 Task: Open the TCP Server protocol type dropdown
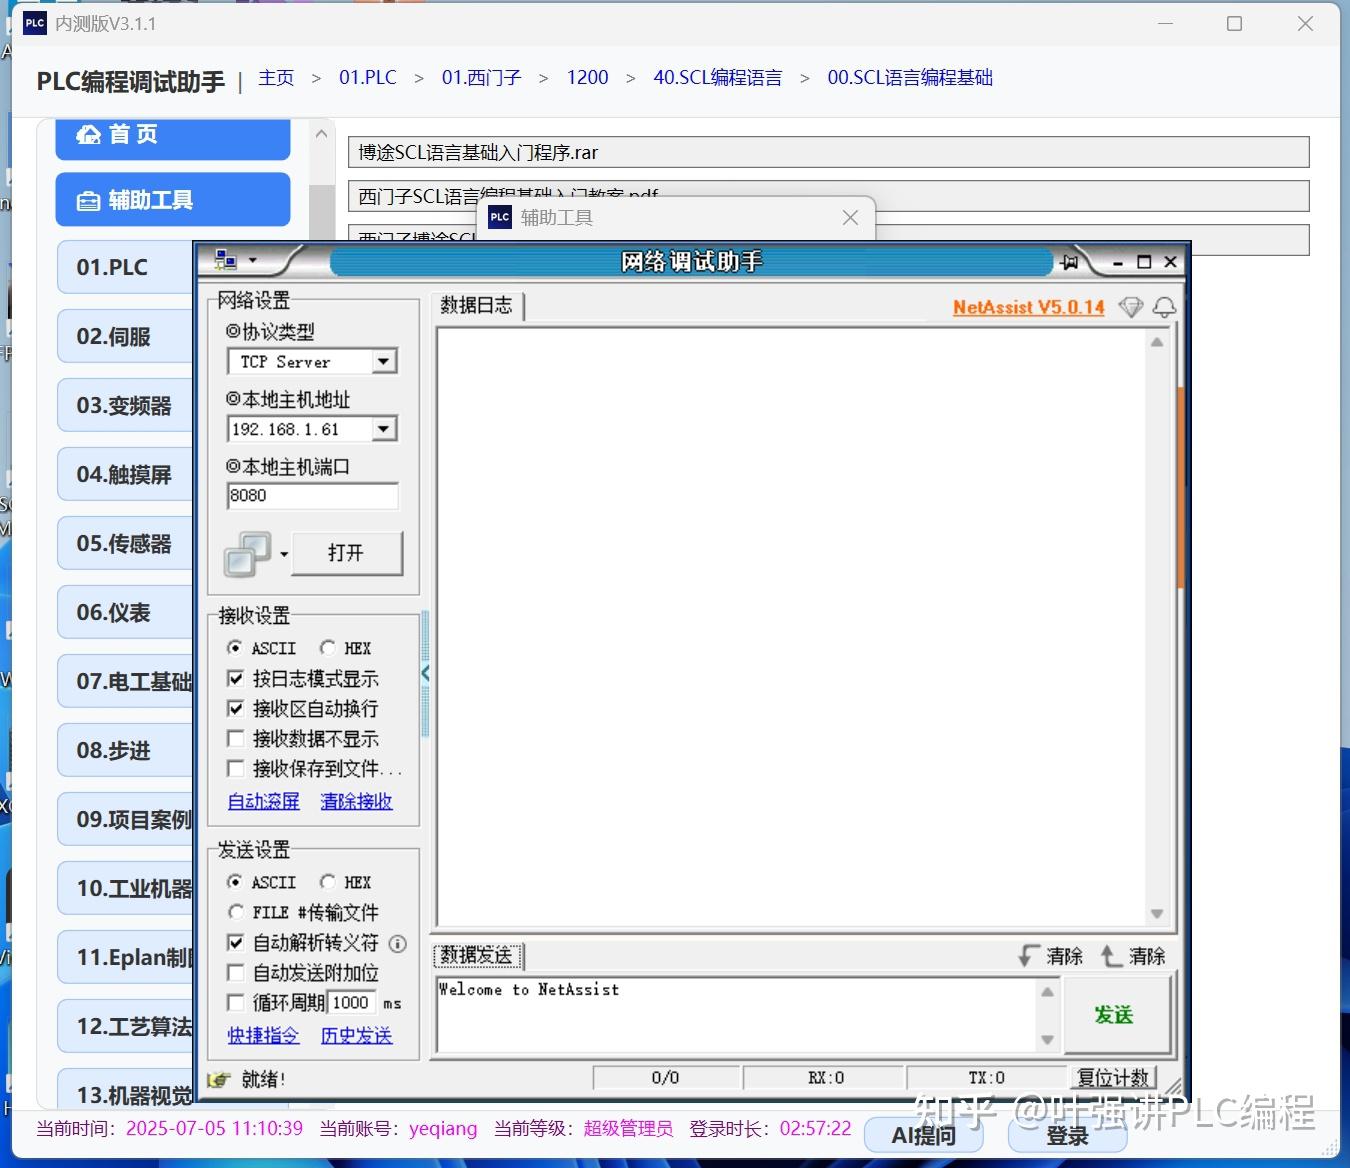pos(383,361)
